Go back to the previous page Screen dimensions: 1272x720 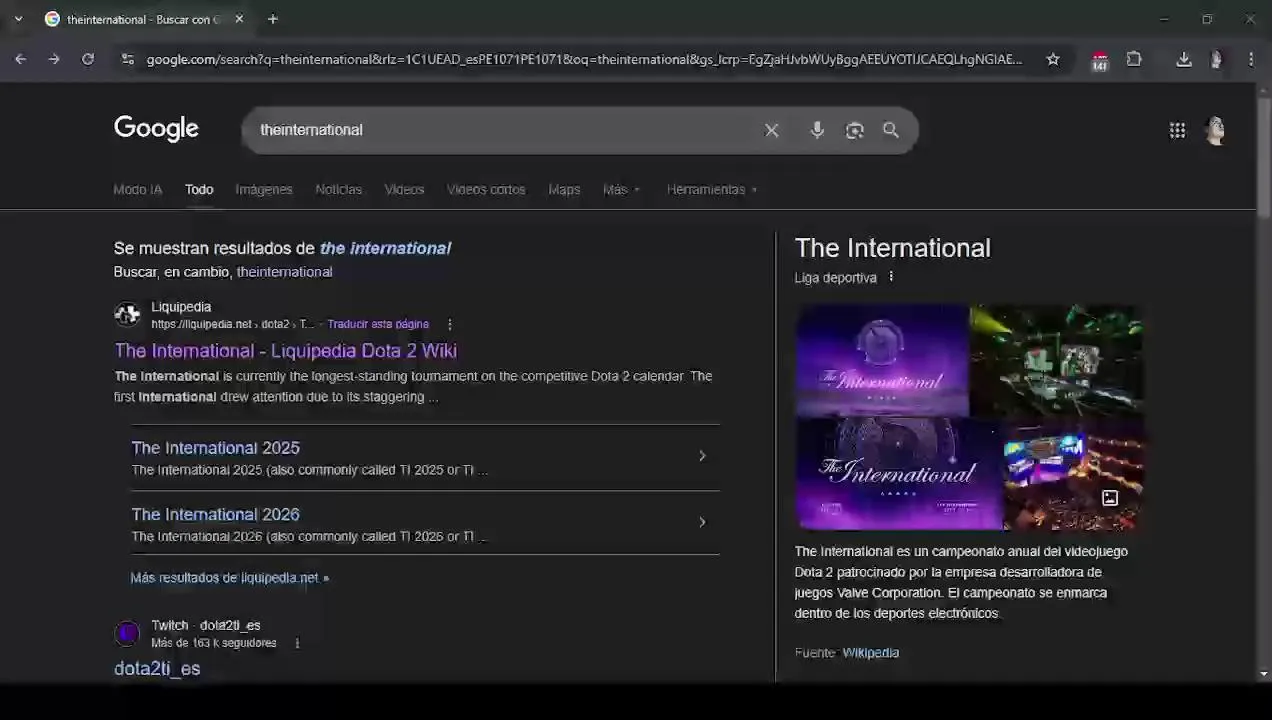point(20,59)
